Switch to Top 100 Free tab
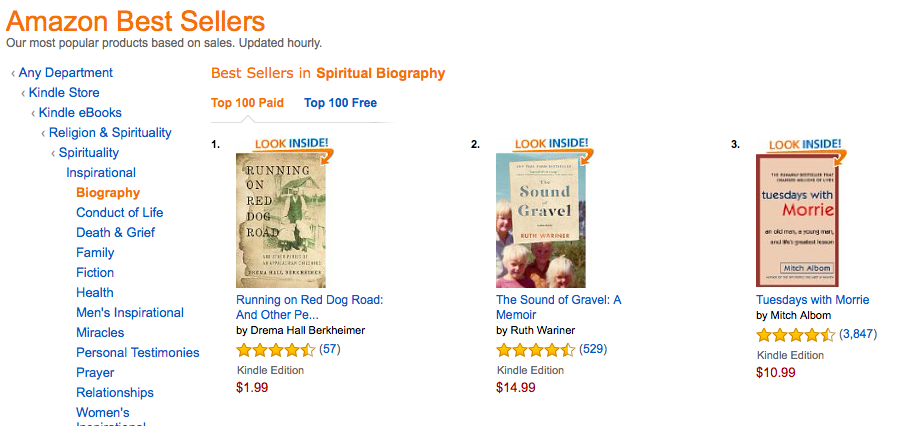 (340, 103)
